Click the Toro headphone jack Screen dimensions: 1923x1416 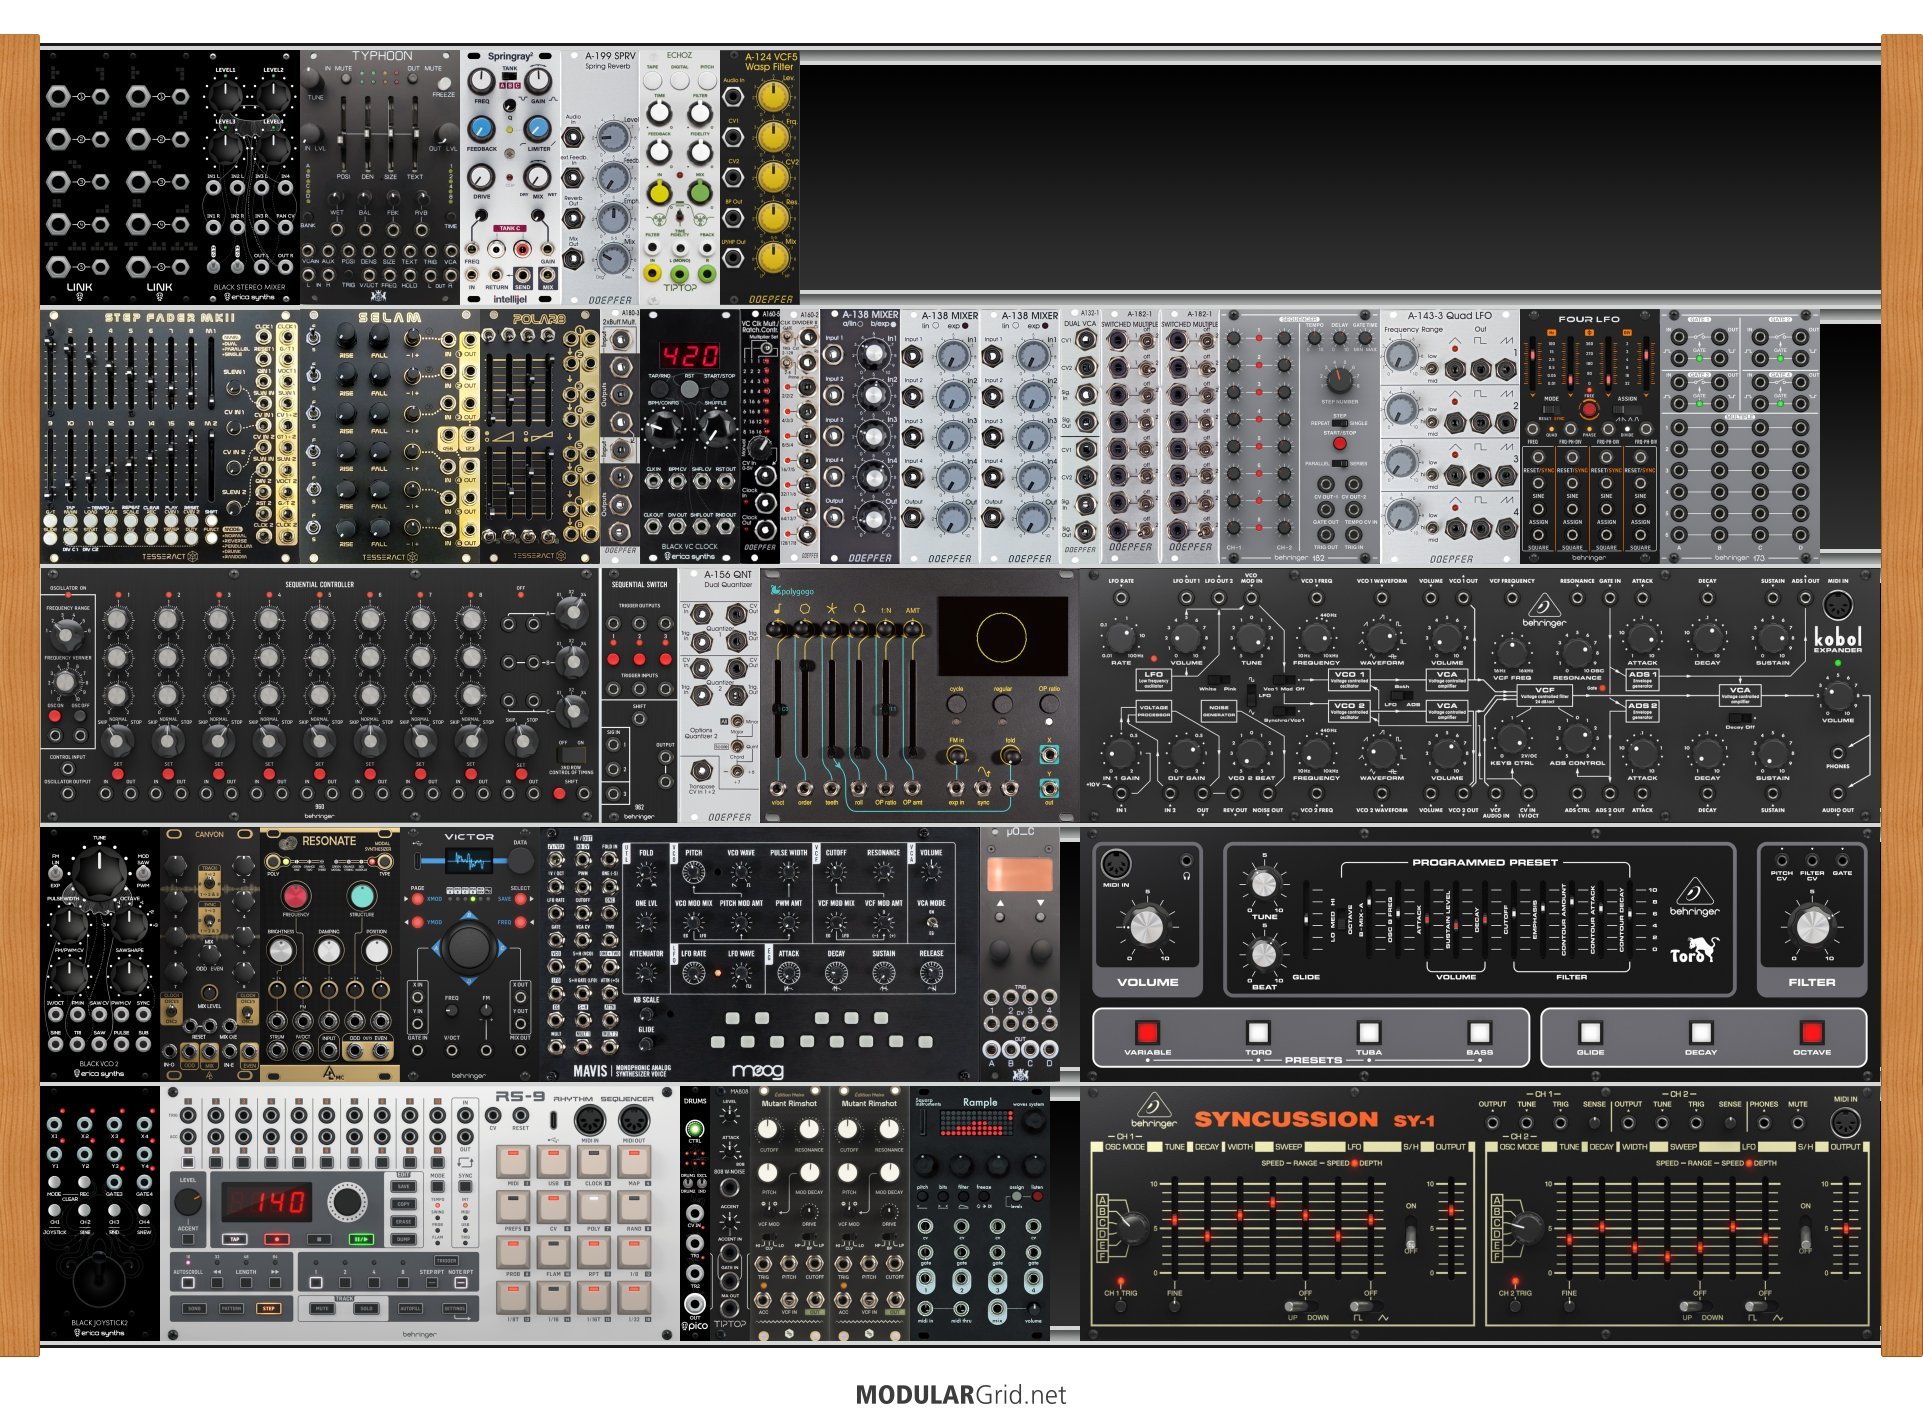[x=1186, y=861]
